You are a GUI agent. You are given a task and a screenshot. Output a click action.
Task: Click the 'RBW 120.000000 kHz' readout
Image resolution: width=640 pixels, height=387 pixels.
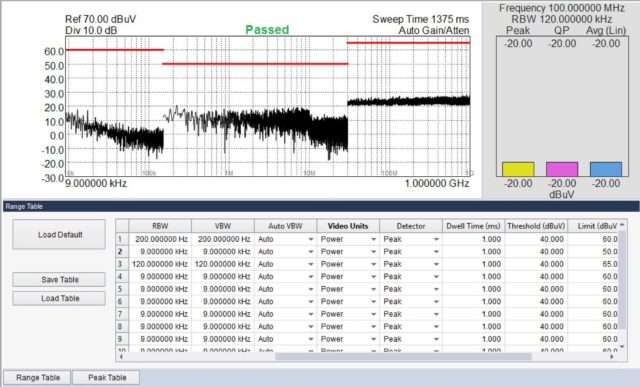(x=562, y=19)
